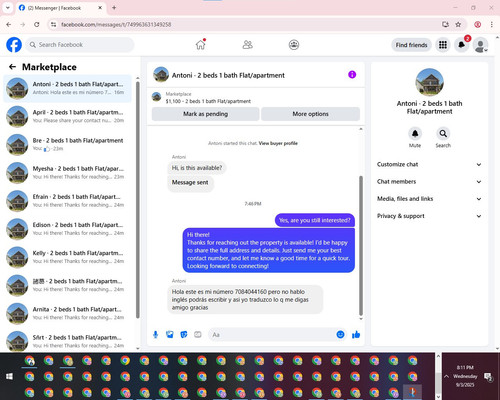Bookmark this page with the star icon
The width and height of the screenshot is (500, 400).
[458, 24]
